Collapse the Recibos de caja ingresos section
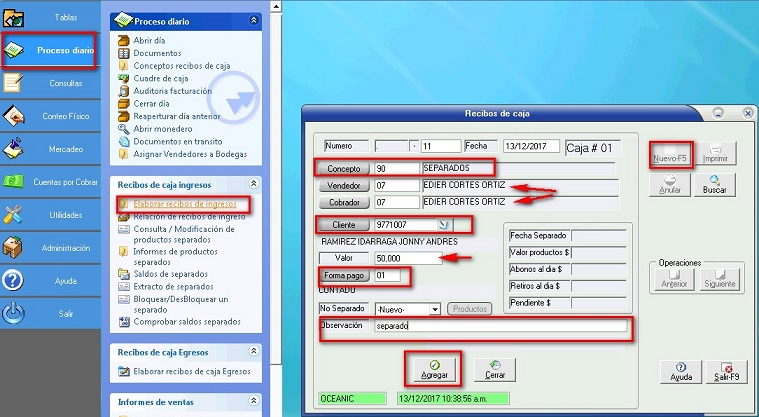Image resolution: width=759 pixels, height=417 pixels. click(253, 184)
